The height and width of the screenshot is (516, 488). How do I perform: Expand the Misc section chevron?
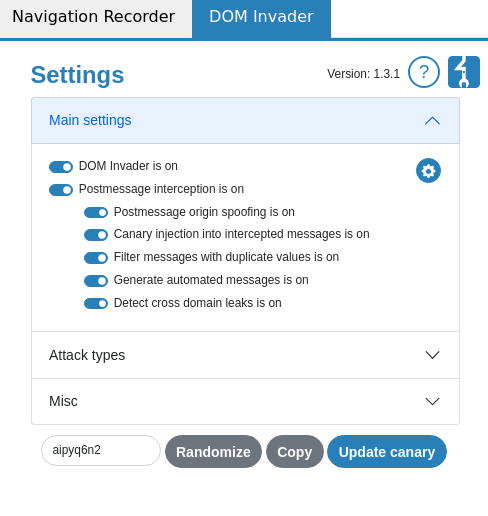(x=432, y=401)
